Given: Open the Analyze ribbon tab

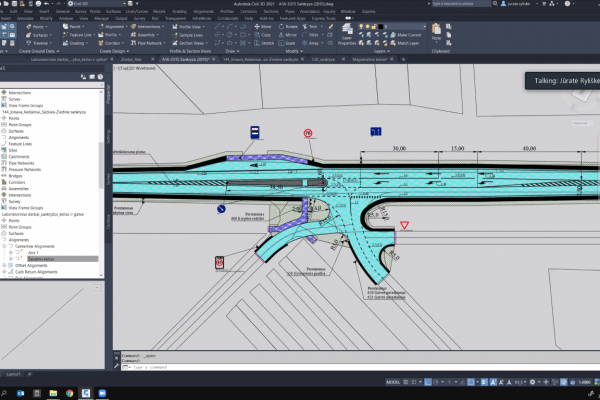Looking at the screenshot, I should [66, 18].
